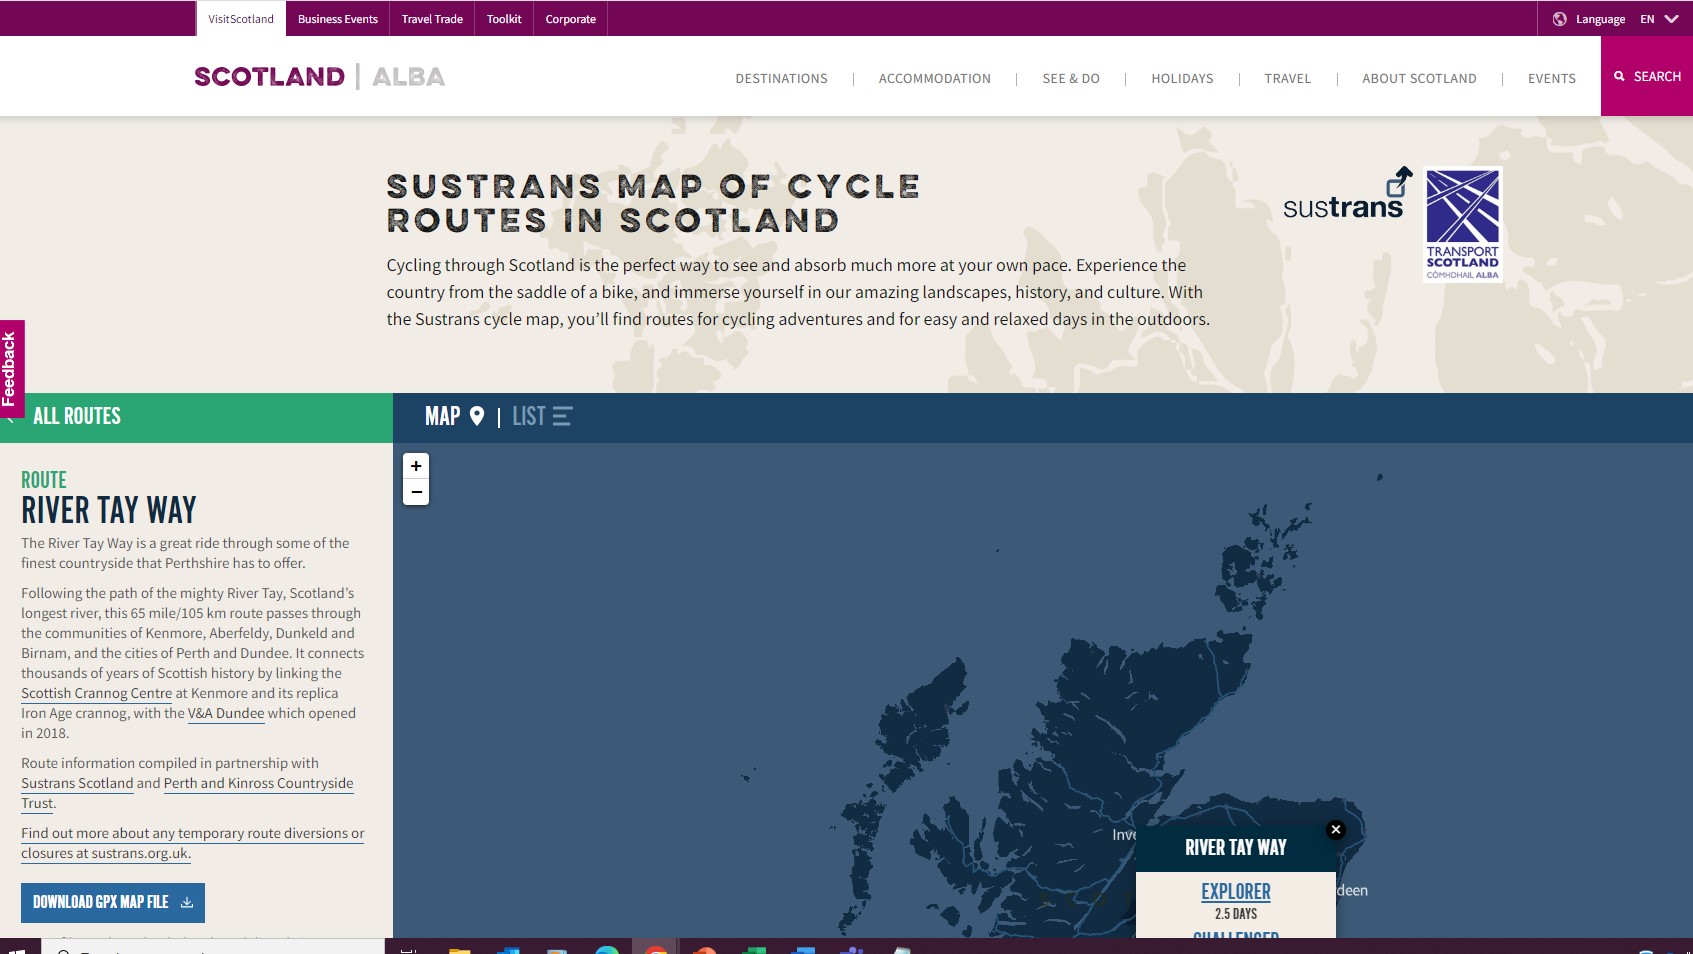Click the Language label

click(x=1600, y=19)
